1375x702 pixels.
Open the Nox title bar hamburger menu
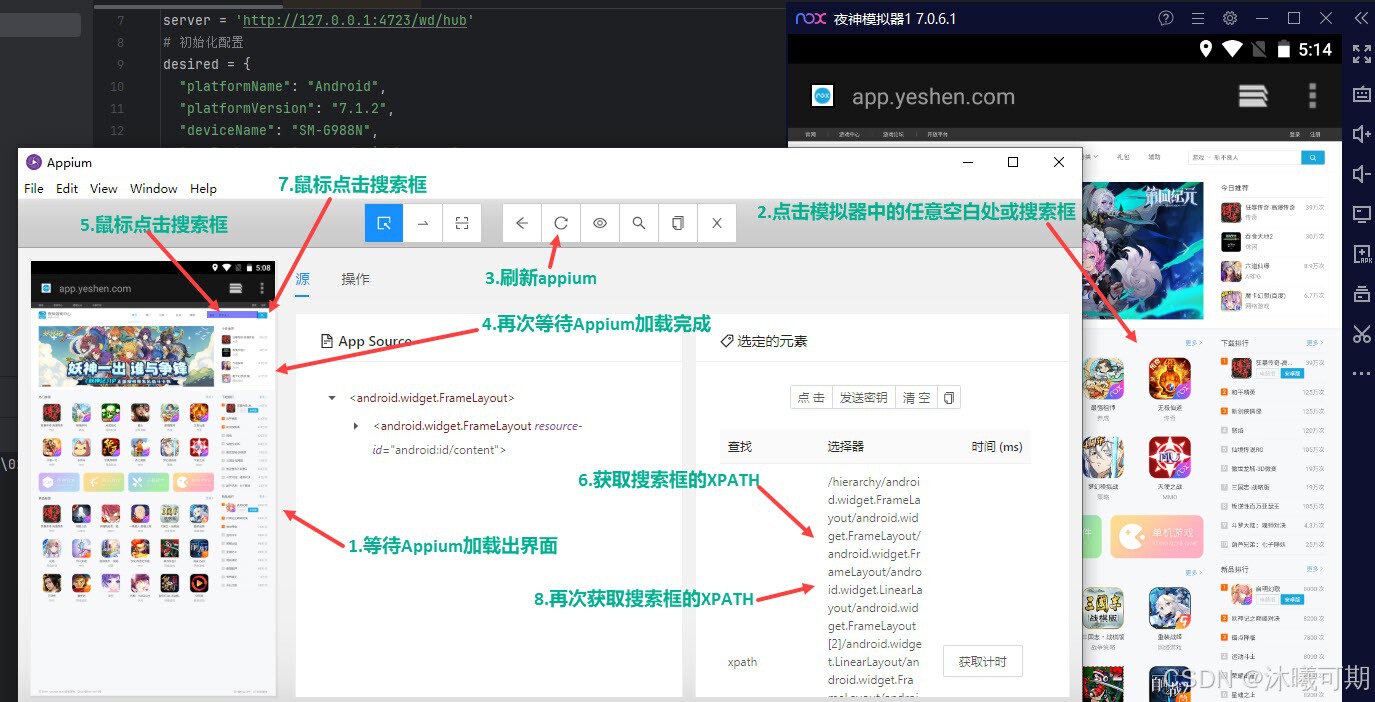[x=1198, y=18]
